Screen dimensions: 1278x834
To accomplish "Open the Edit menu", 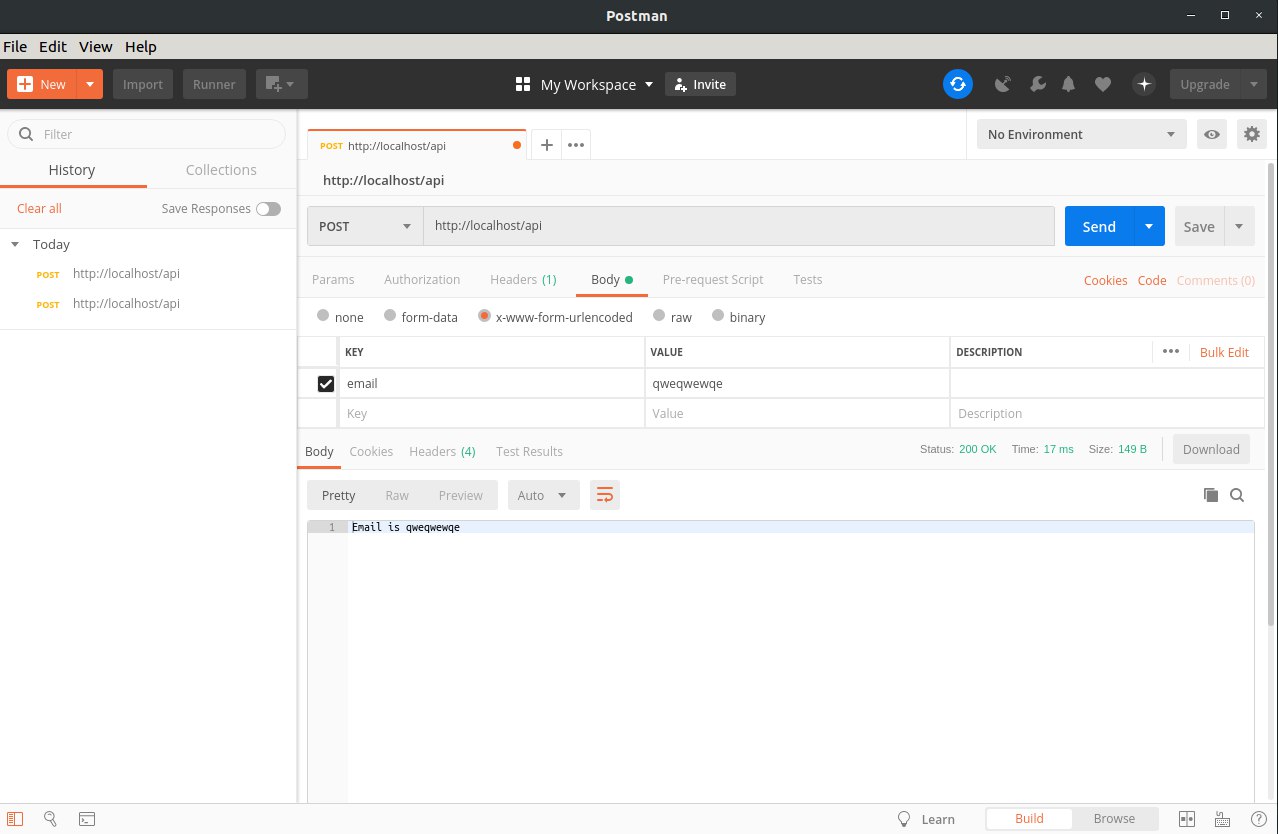I will pyautogui.click(x=53, y=46).
